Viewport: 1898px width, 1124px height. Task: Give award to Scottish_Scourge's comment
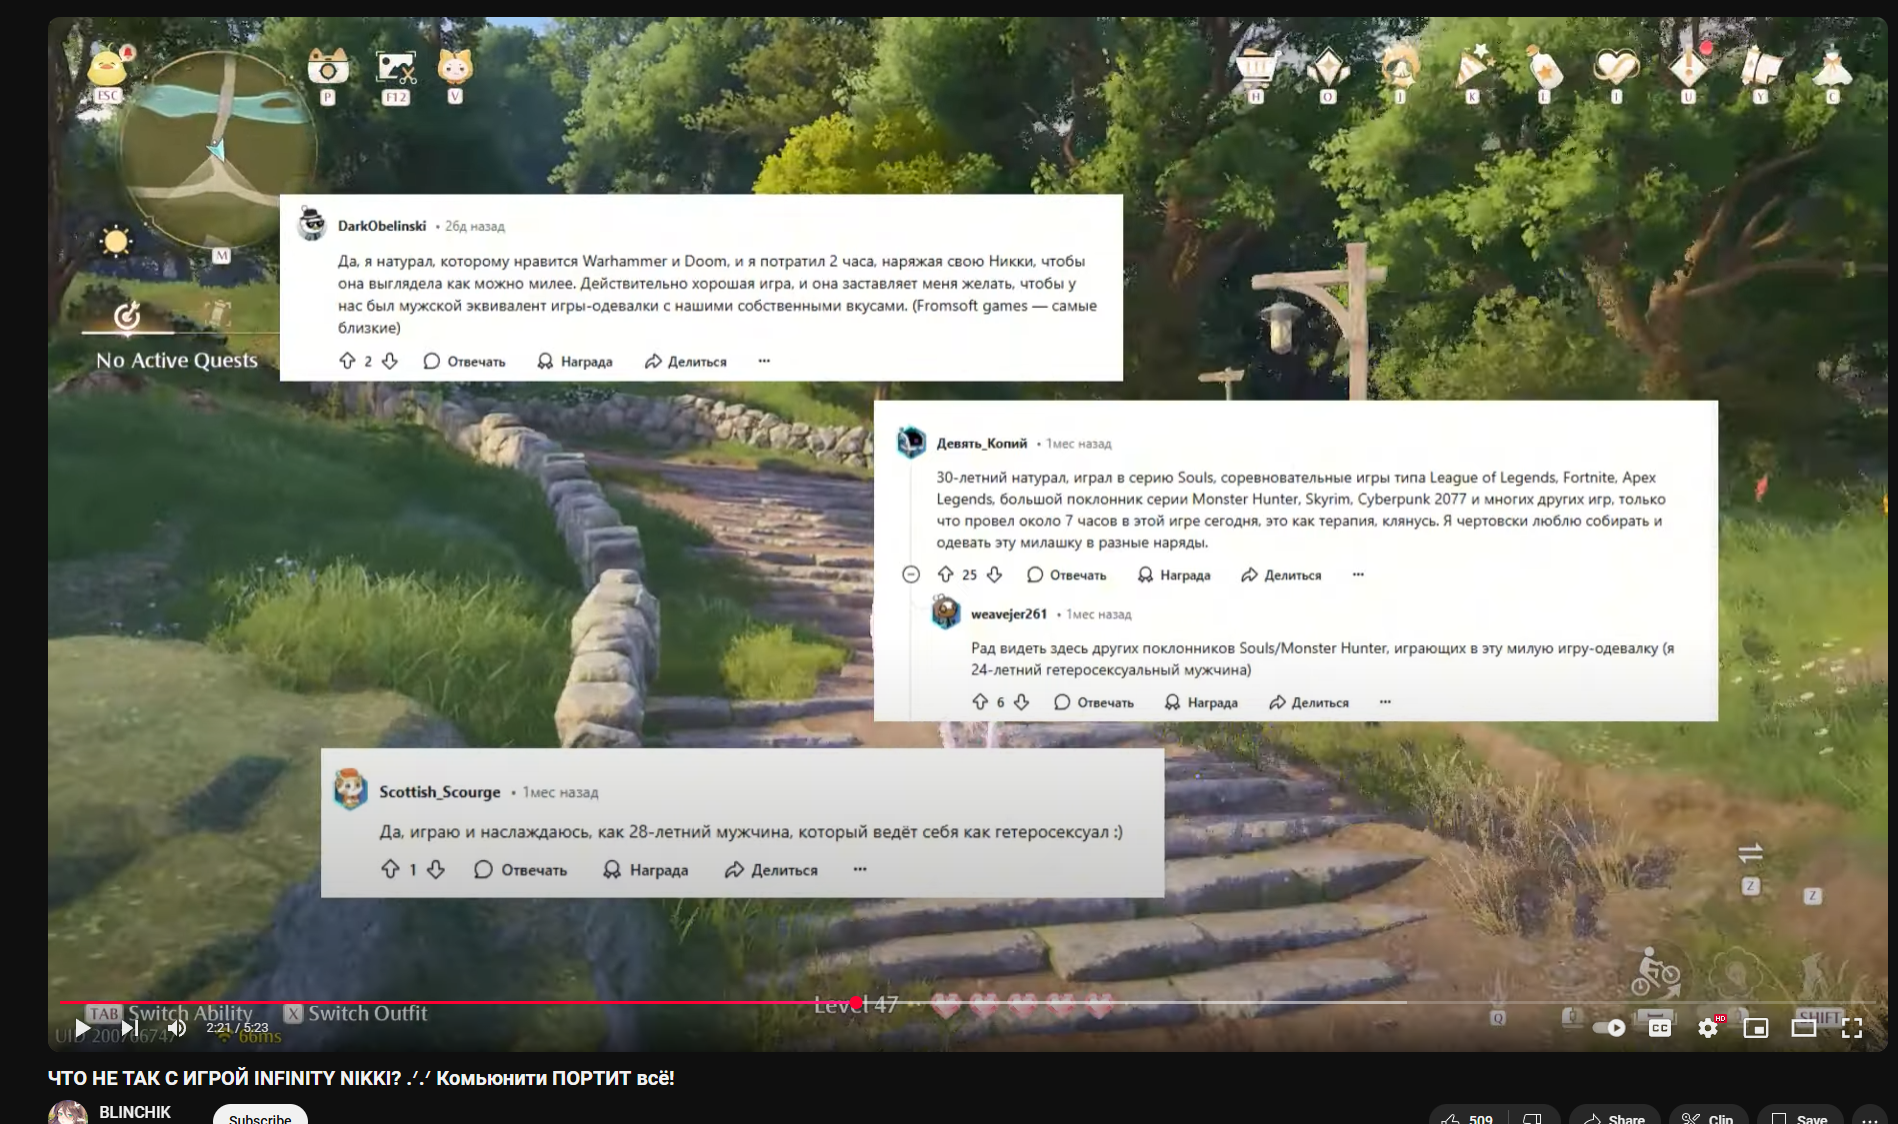pyautogui.click(x=646, y=870)
